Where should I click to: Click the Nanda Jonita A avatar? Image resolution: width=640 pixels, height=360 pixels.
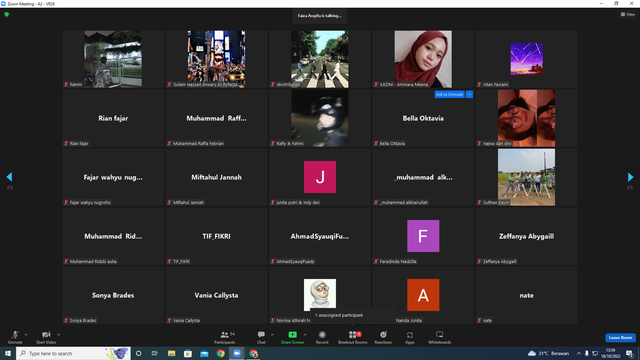(423, 295)
